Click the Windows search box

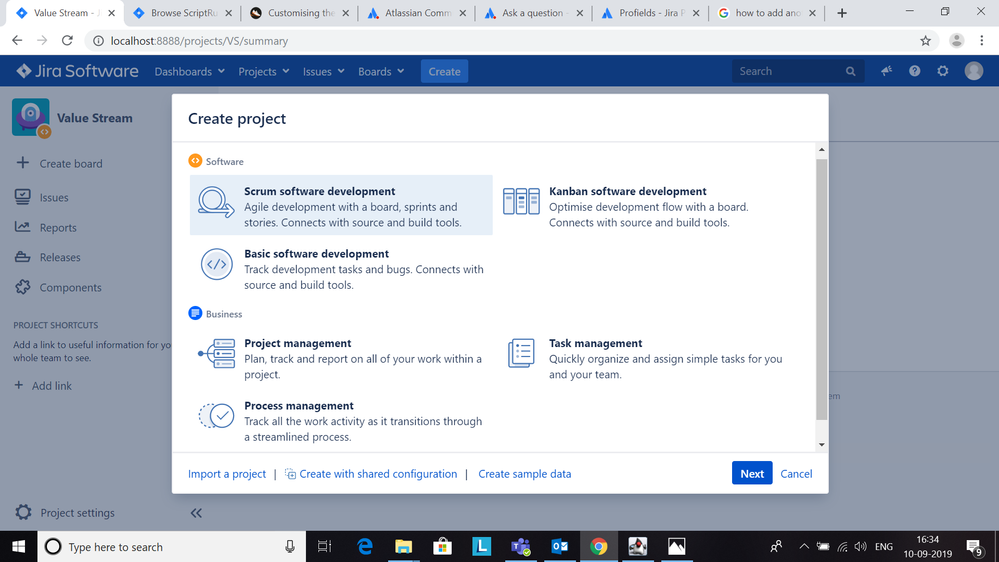pyautogui.click(x=172, y=547)
